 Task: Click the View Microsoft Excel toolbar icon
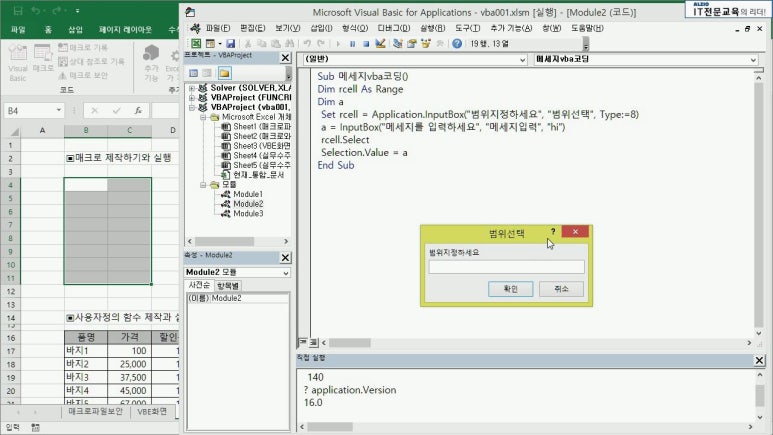pyautogui.click(x=196, y=44)
